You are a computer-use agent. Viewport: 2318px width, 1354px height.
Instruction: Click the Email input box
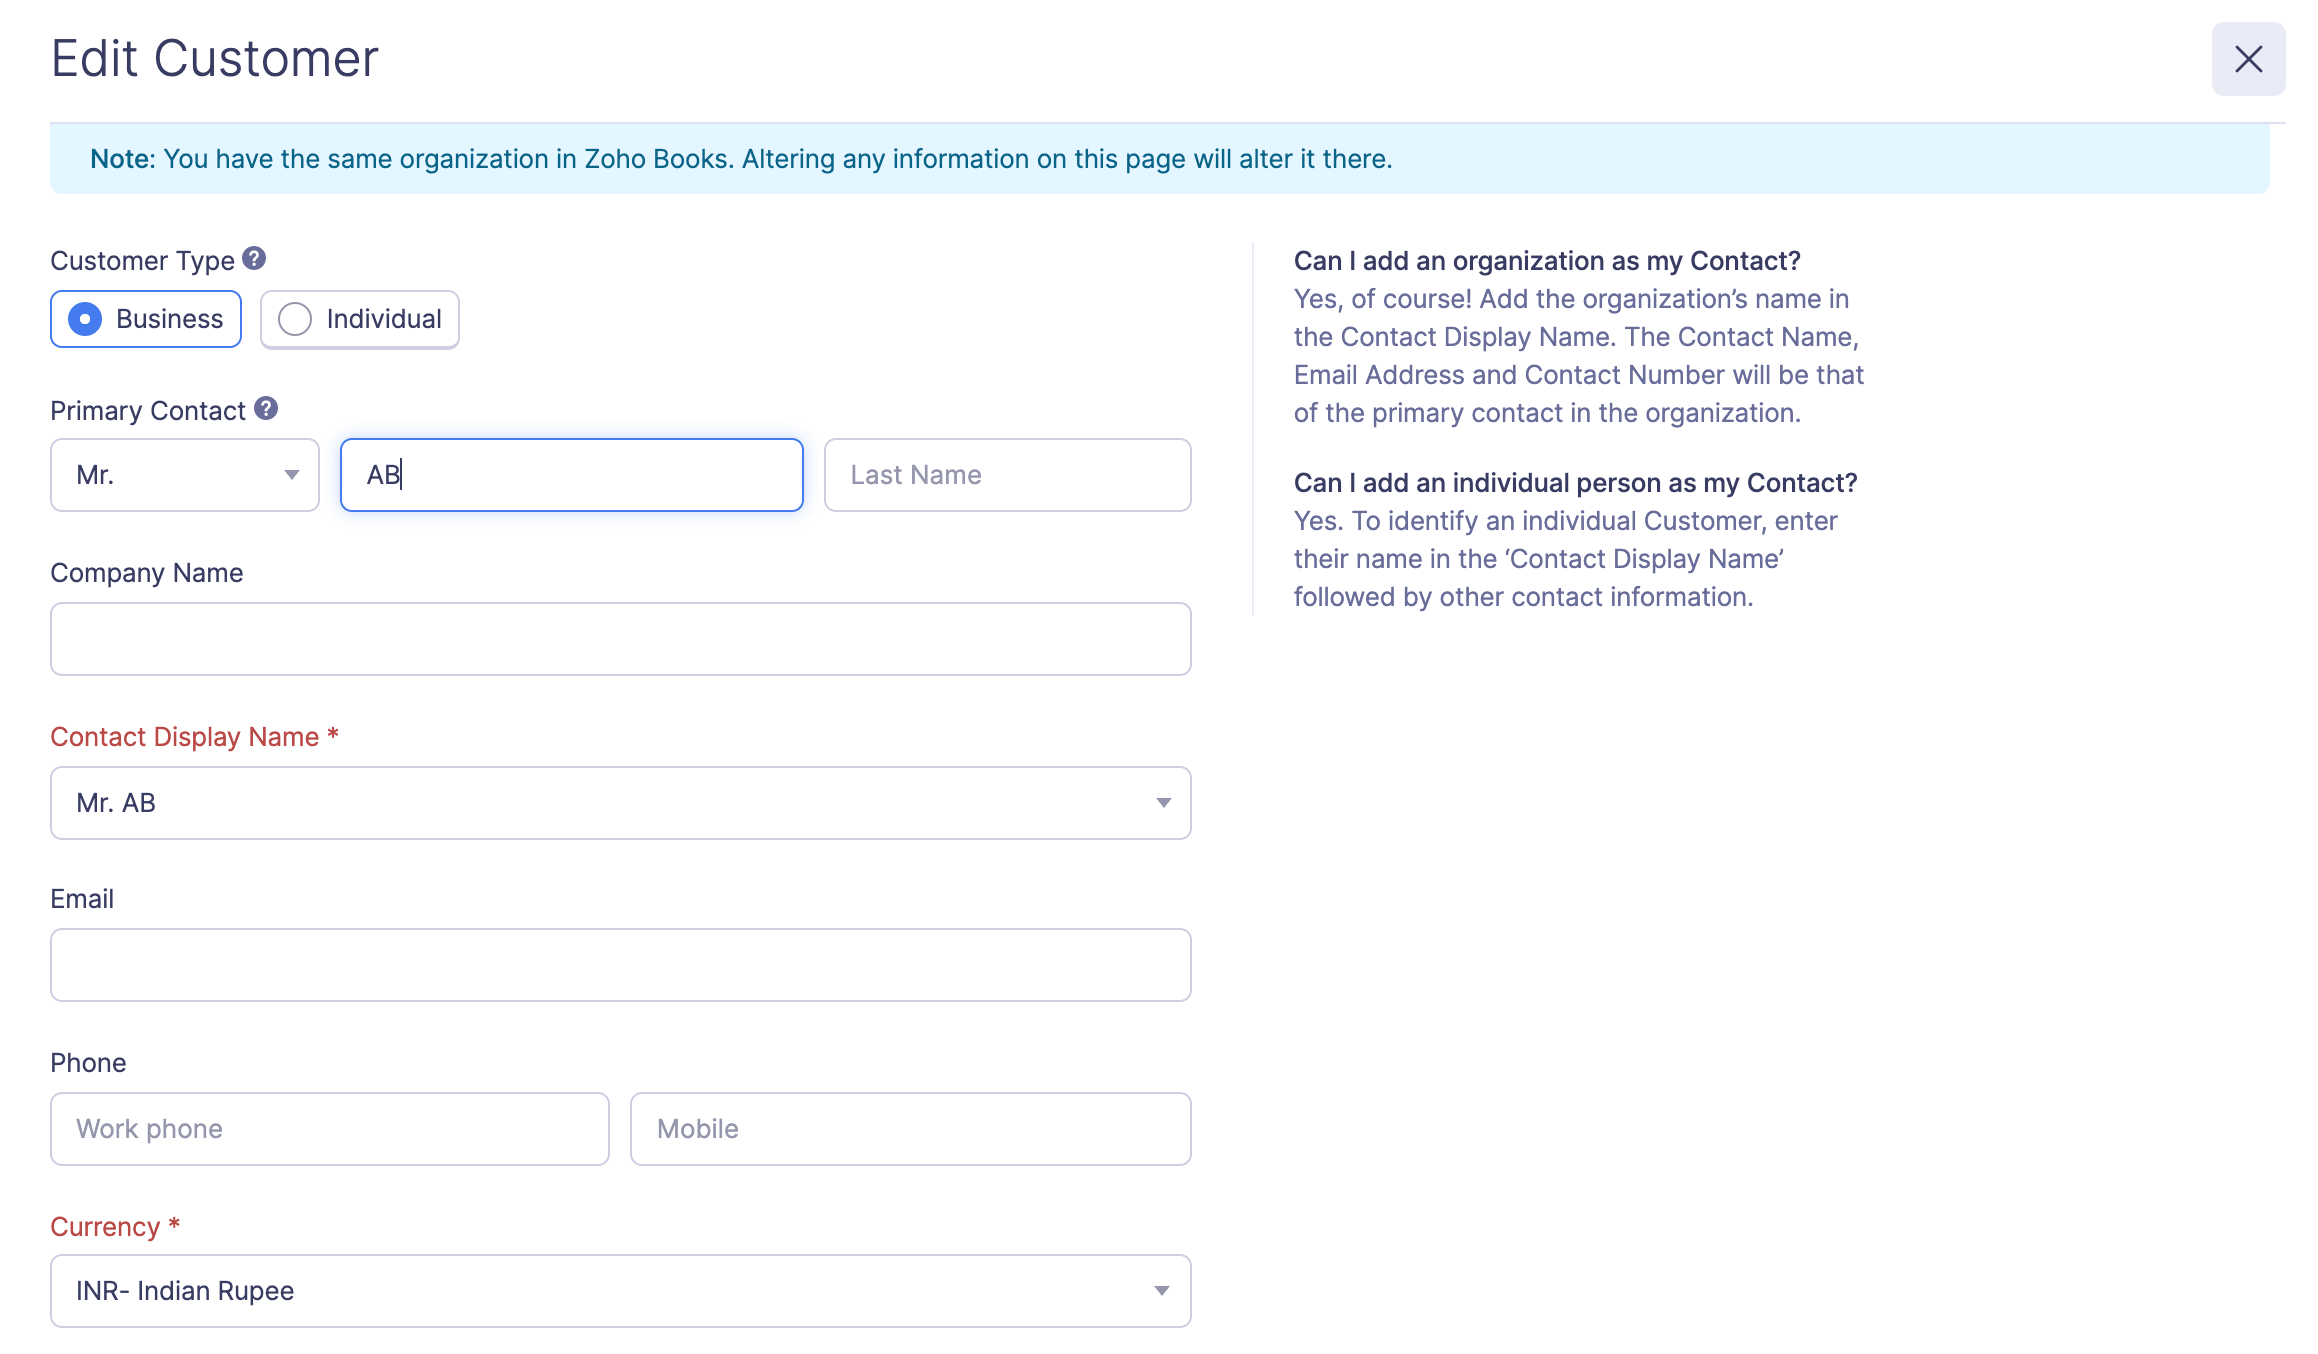coord(620,965)
